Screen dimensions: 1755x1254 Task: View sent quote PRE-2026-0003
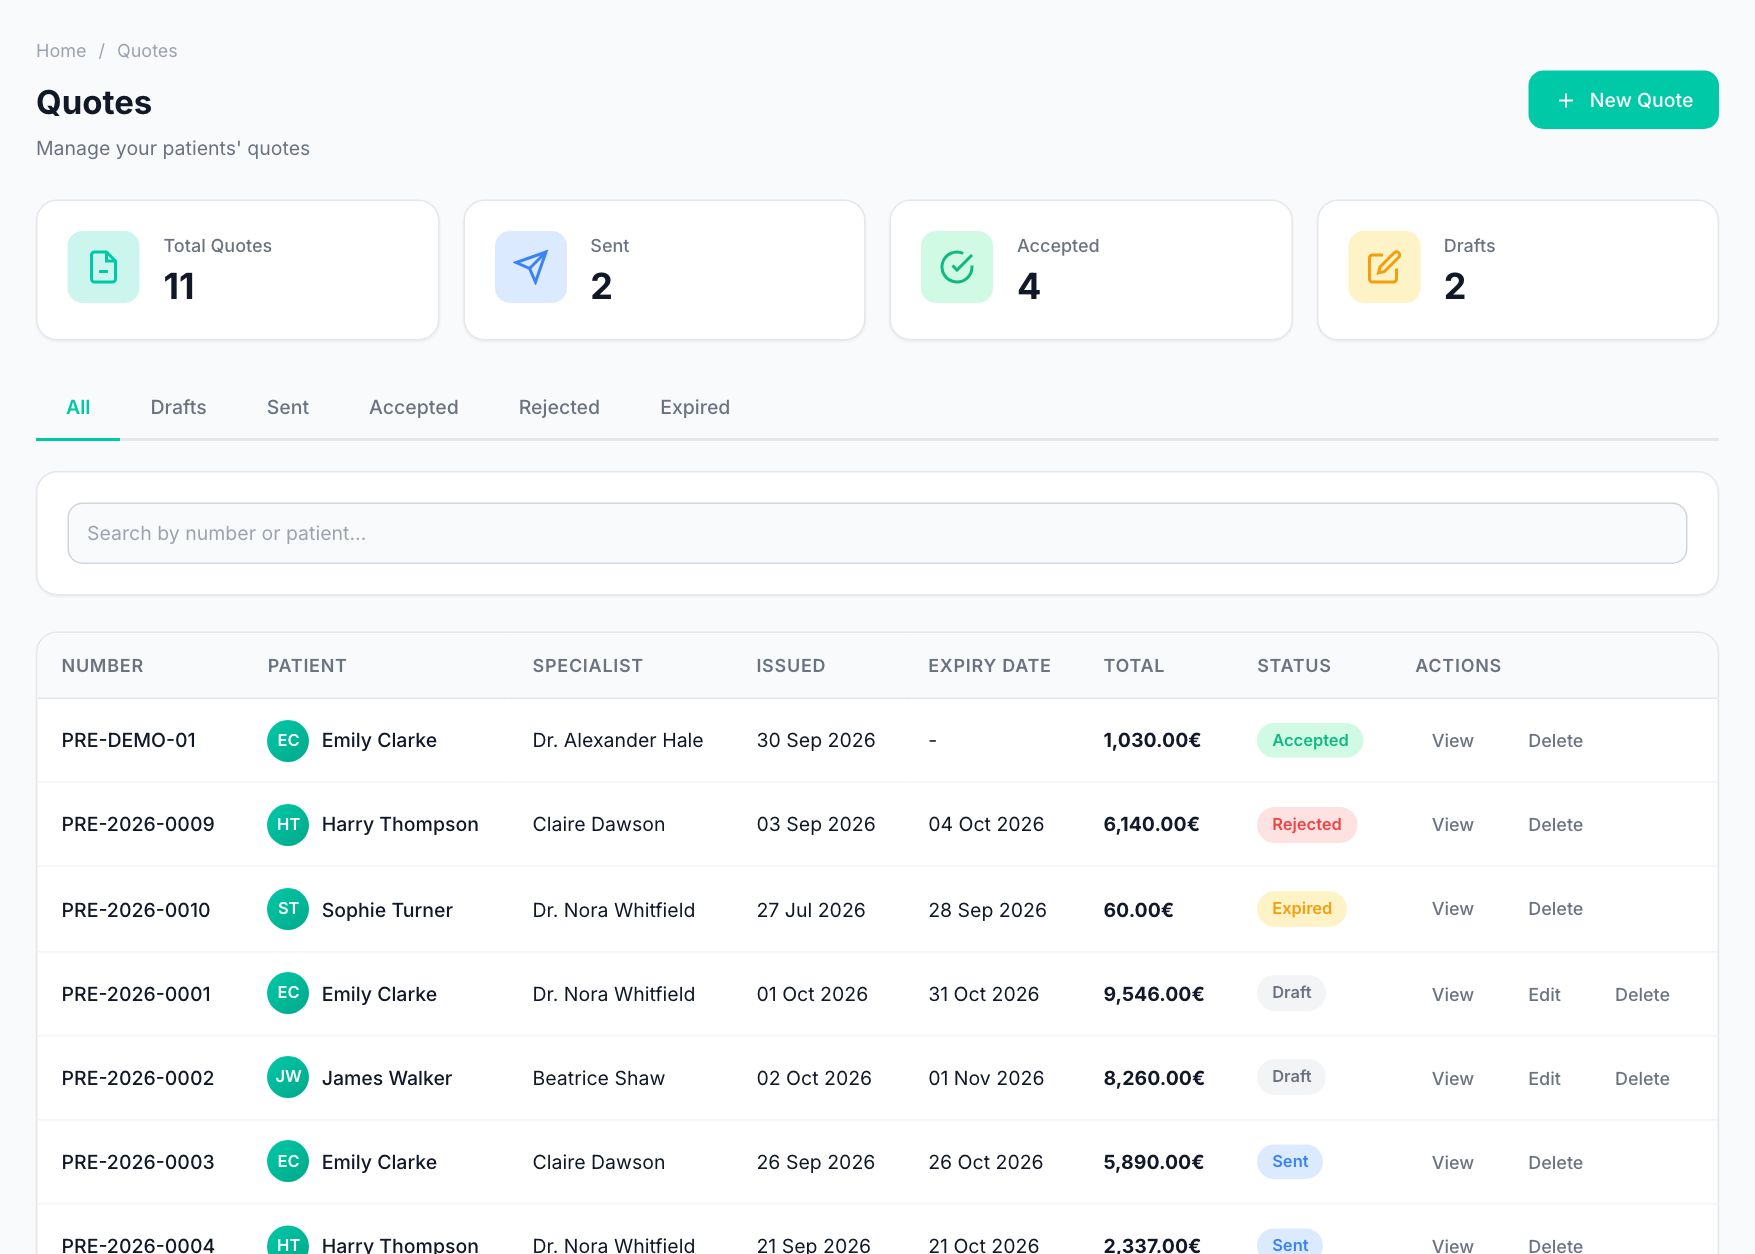point(1452,1163)
